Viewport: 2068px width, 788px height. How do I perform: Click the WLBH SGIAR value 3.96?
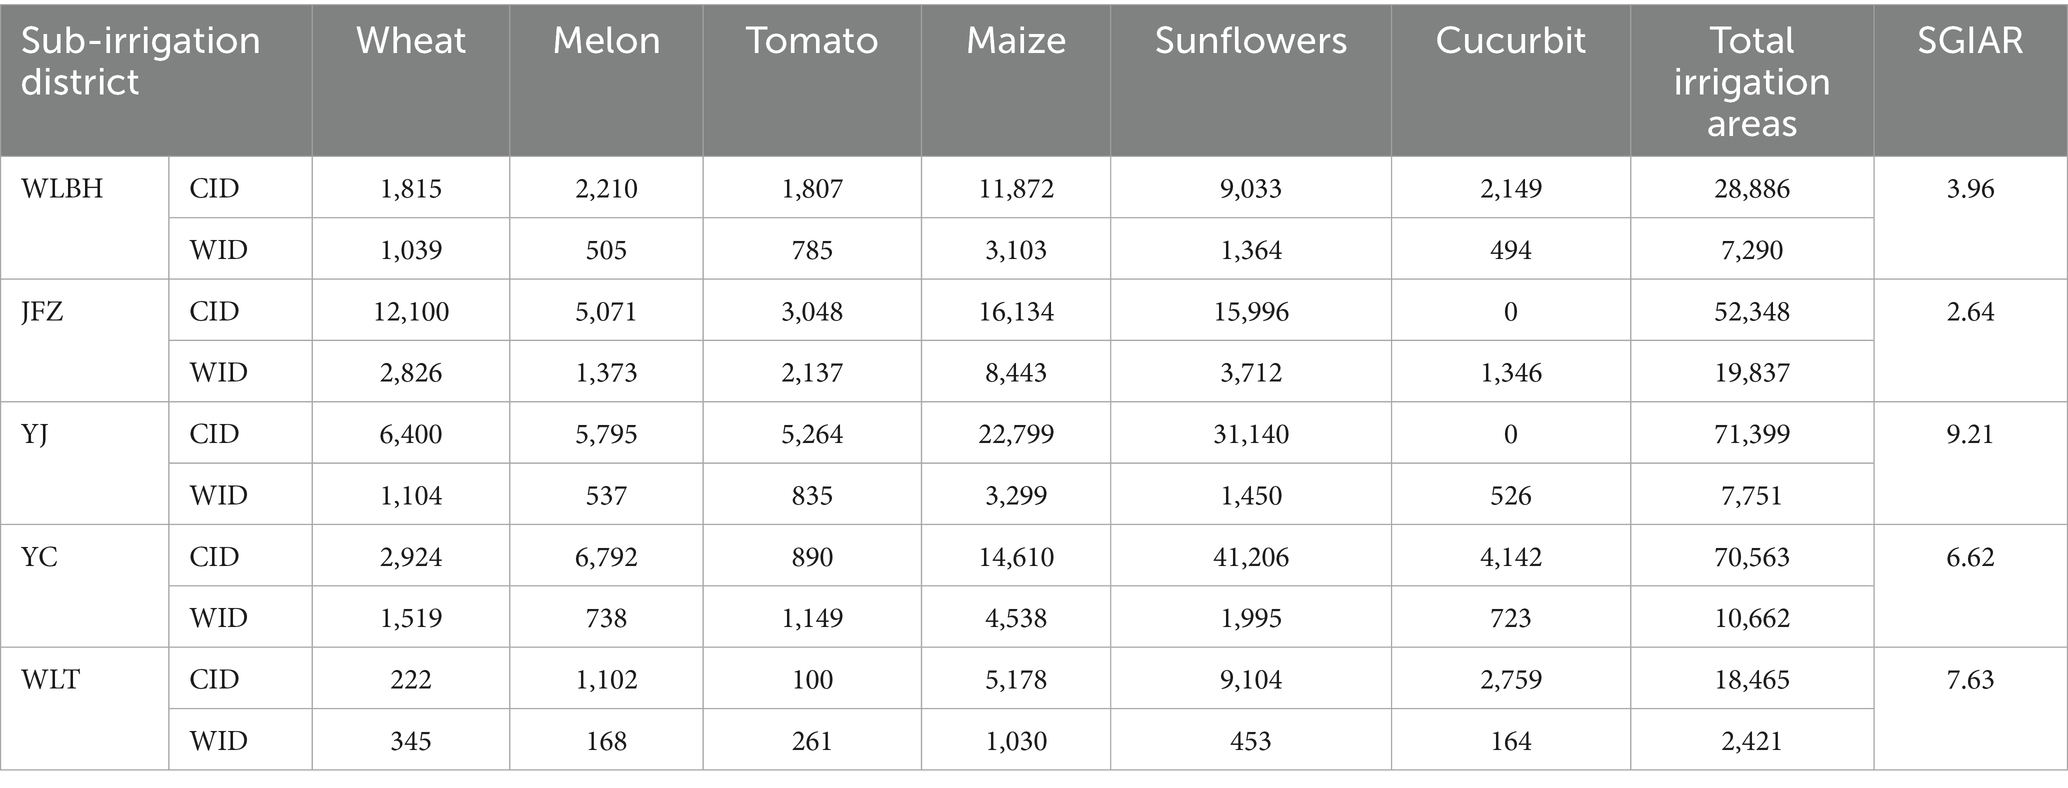tap(1969, 189)
